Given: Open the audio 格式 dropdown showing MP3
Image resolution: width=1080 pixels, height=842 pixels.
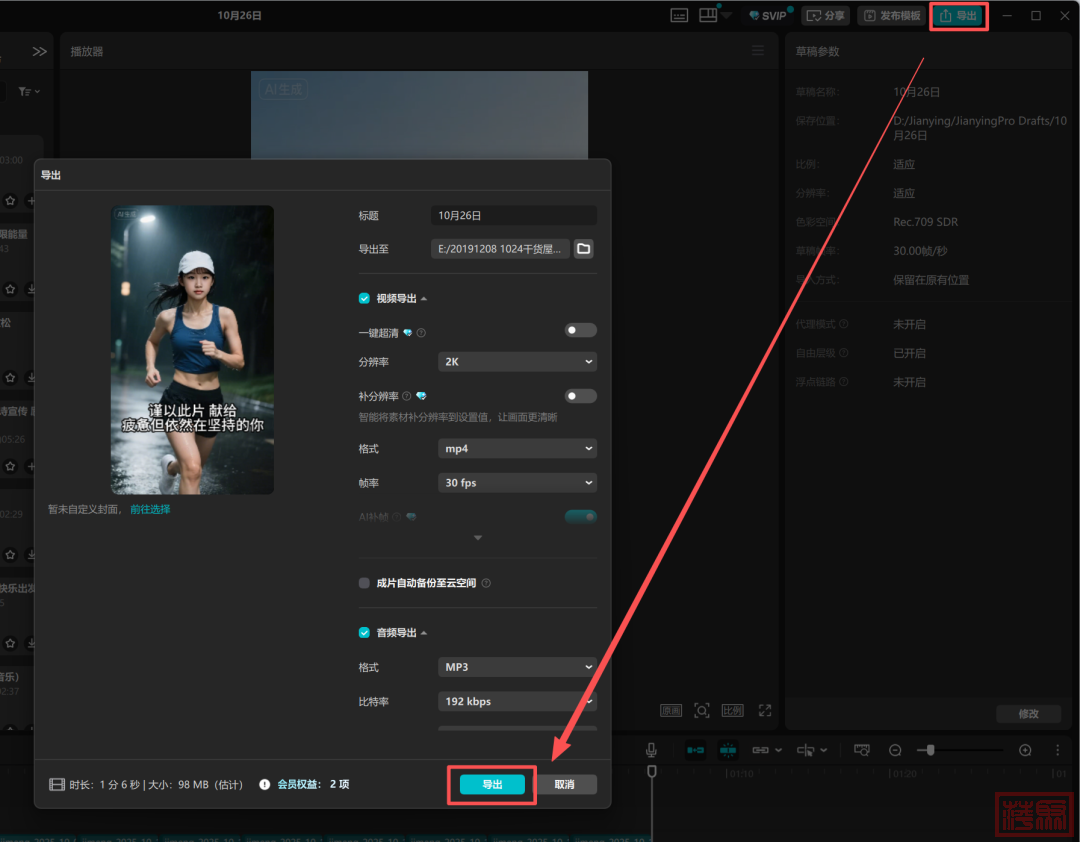Looking at the screenshot, I should click(x=517, y=667).
